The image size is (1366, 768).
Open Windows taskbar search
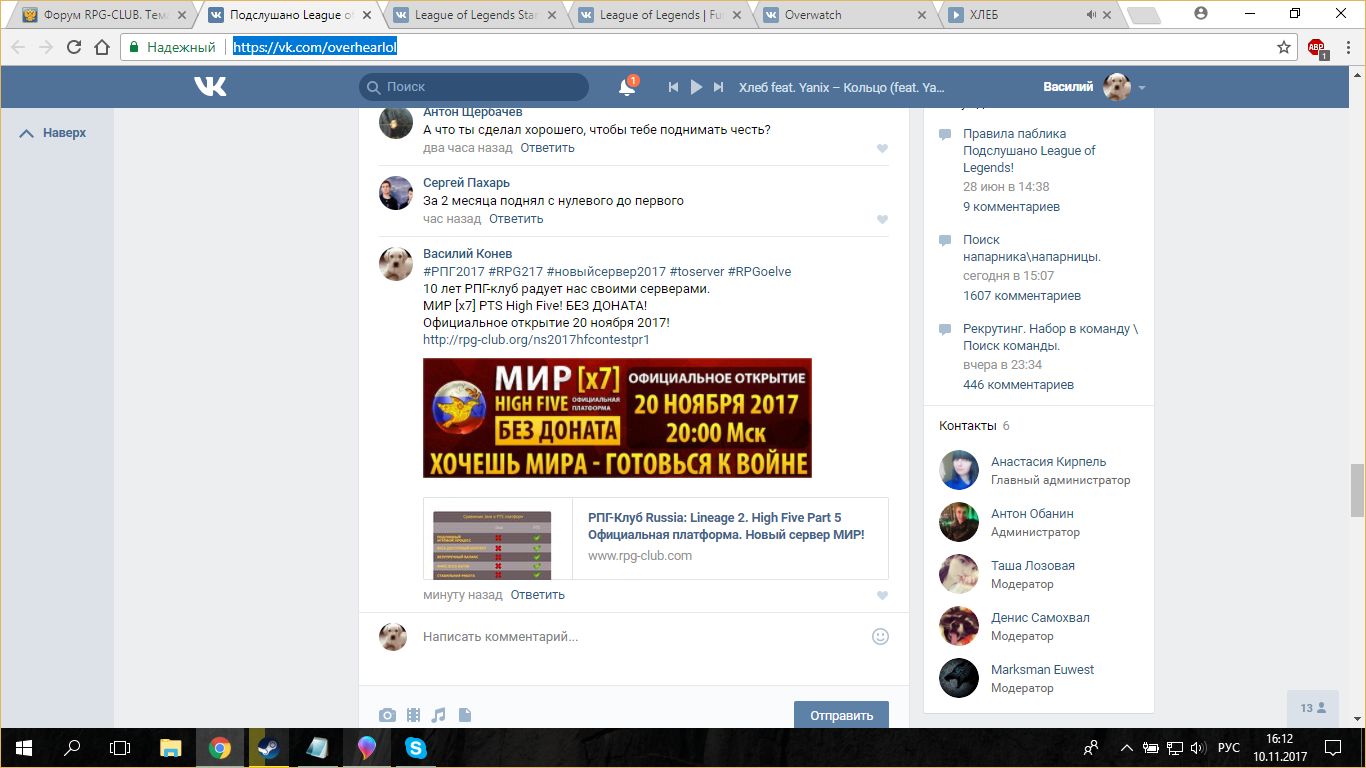coord(72,748)
